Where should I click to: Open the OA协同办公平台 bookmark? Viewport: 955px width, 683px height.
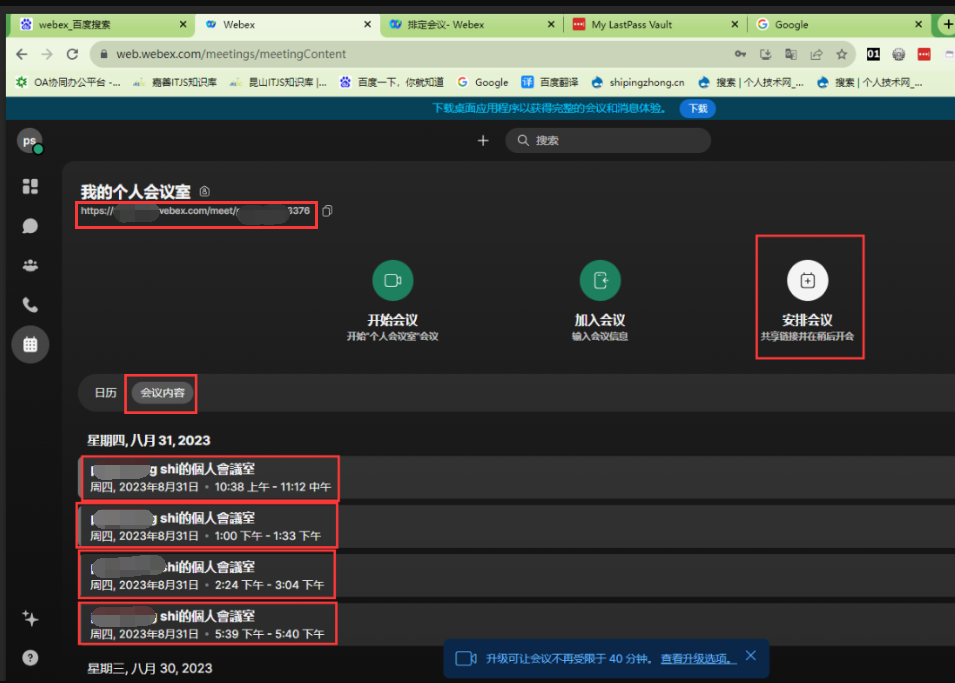(x=68, y=82)
